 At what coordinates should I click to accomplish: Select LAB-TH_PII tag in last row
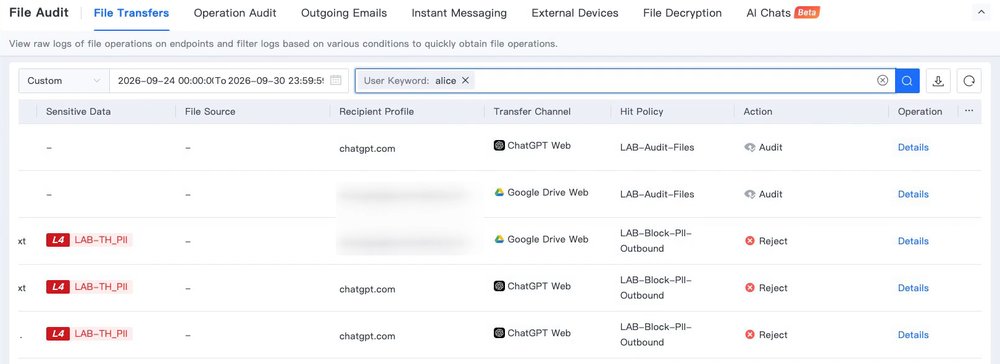click(101, 333)
